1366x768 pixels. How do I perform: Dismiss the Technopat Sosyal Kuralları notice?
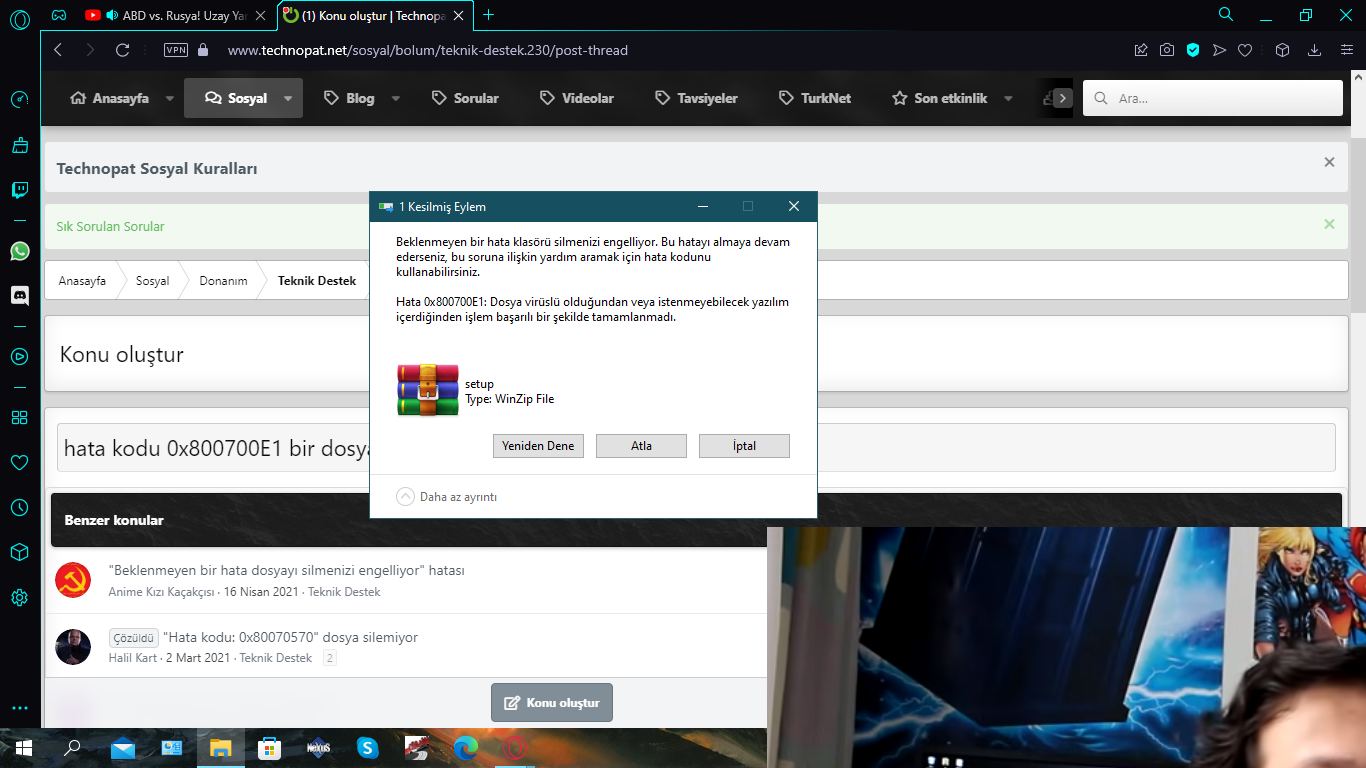pos(1329,162)
